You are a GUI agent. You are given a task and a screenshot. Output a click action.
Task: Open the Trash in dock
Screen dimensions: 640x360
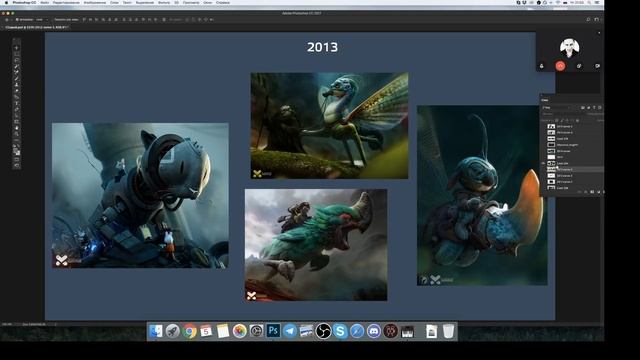click(x=448, y=331)
